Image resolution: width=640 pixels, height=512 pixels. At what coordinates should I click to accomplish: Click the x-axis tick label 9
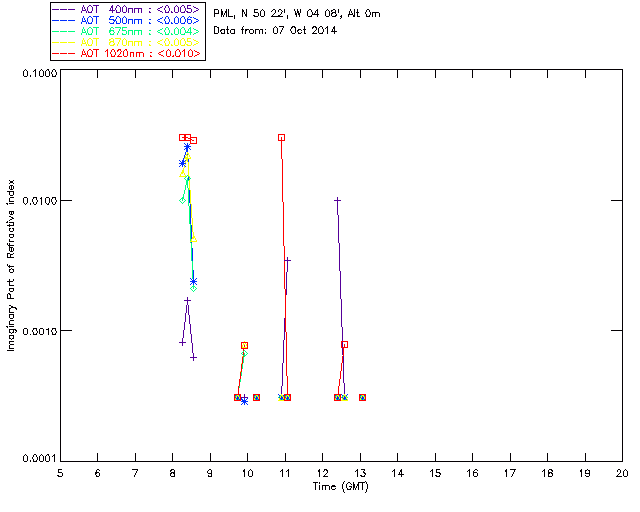[210, 473]
